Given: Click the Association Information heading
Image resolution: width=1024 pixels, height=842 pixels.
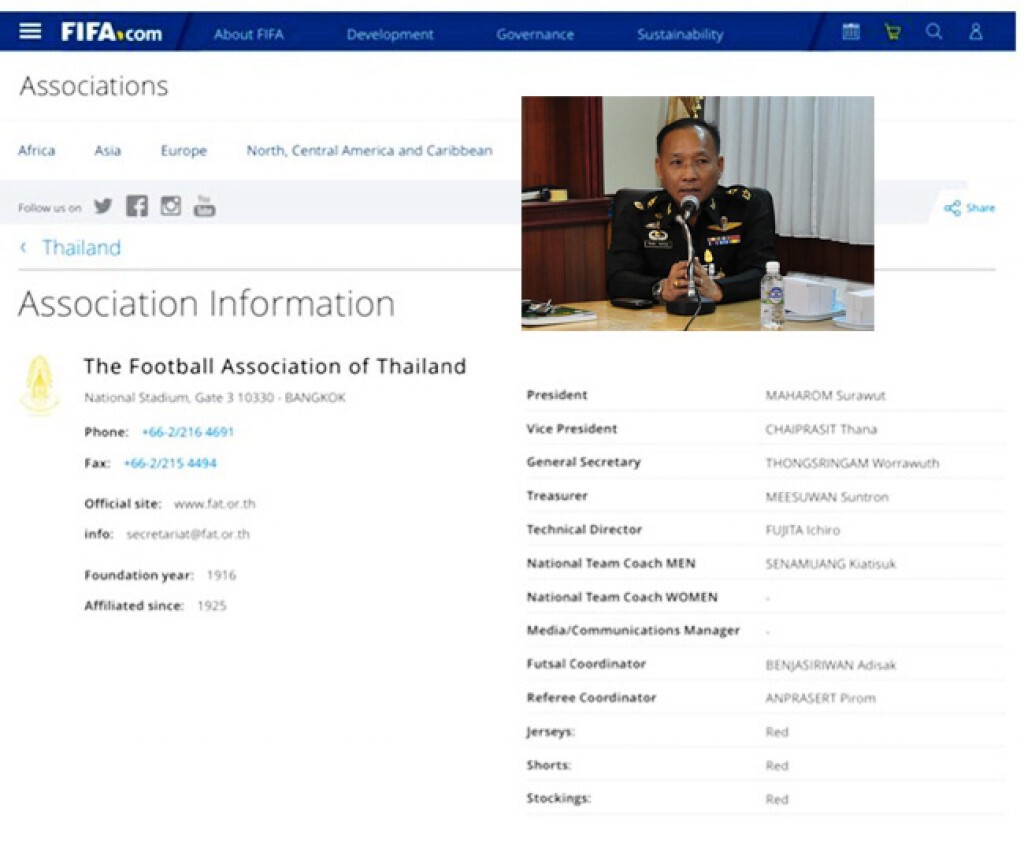Looking at the screenshot, I should [x=206, y=304].
